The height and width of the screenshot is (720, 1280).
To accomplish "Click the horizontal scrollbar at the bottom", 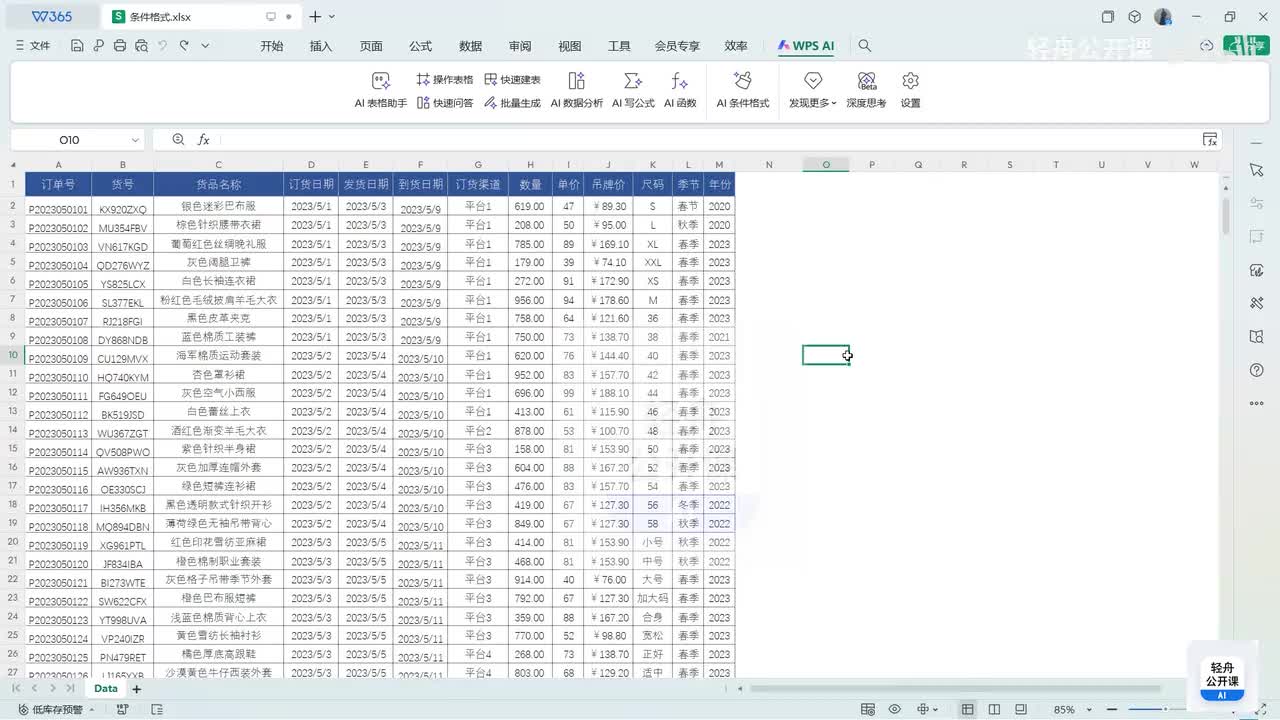I will point(955,689).
